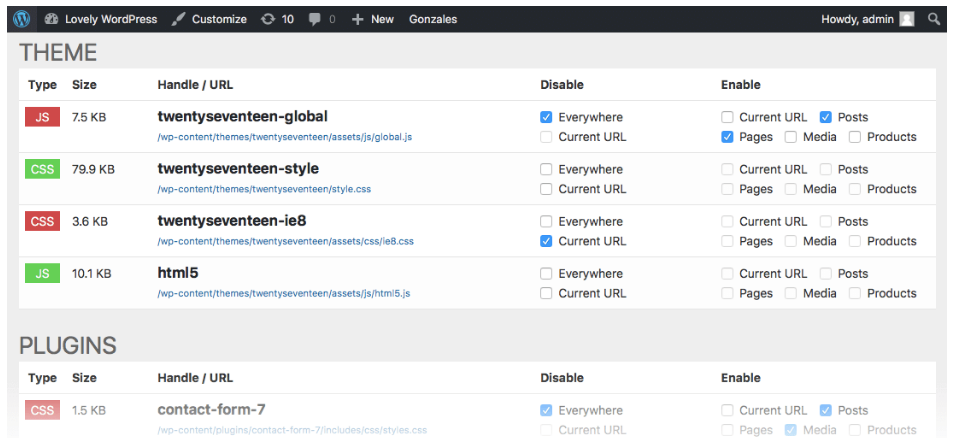Click the PLUGINS section heading
Viewport: 954px width, 438px height.
tap(68, 346)
